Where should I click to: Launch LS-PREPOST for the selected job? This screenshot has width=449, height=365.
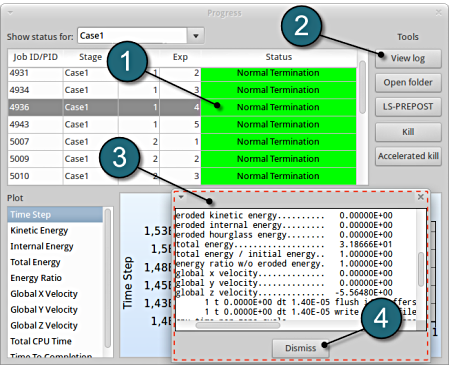pos(408,107)
